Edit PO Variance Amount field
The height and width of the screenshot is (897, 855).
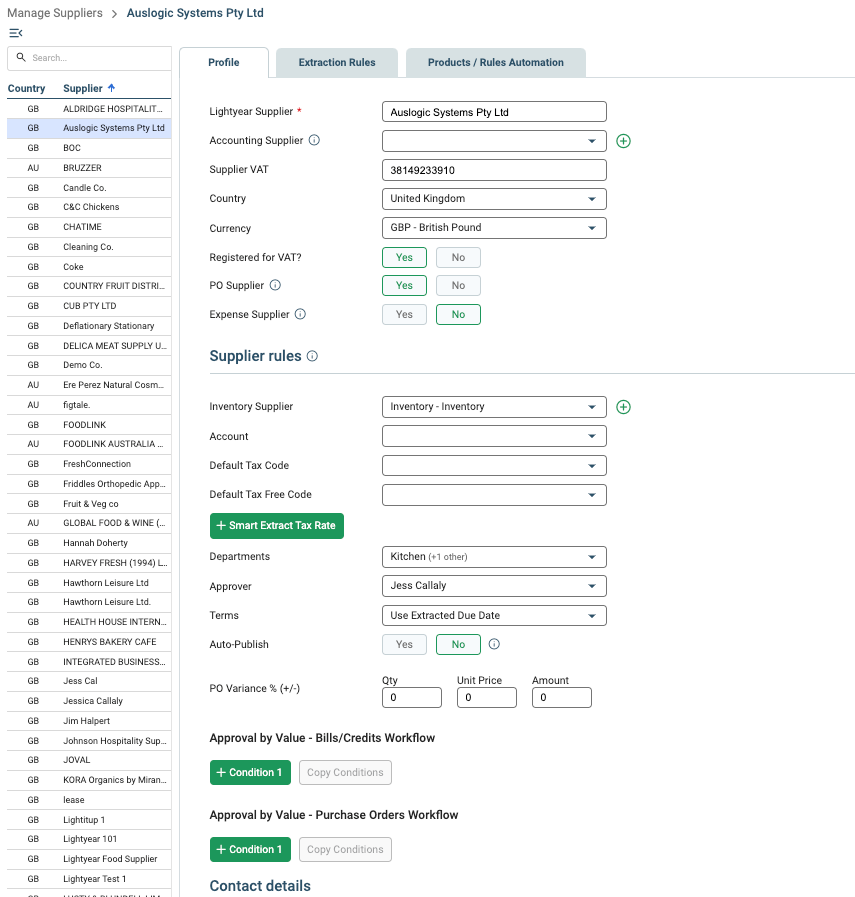coord(562,697)
